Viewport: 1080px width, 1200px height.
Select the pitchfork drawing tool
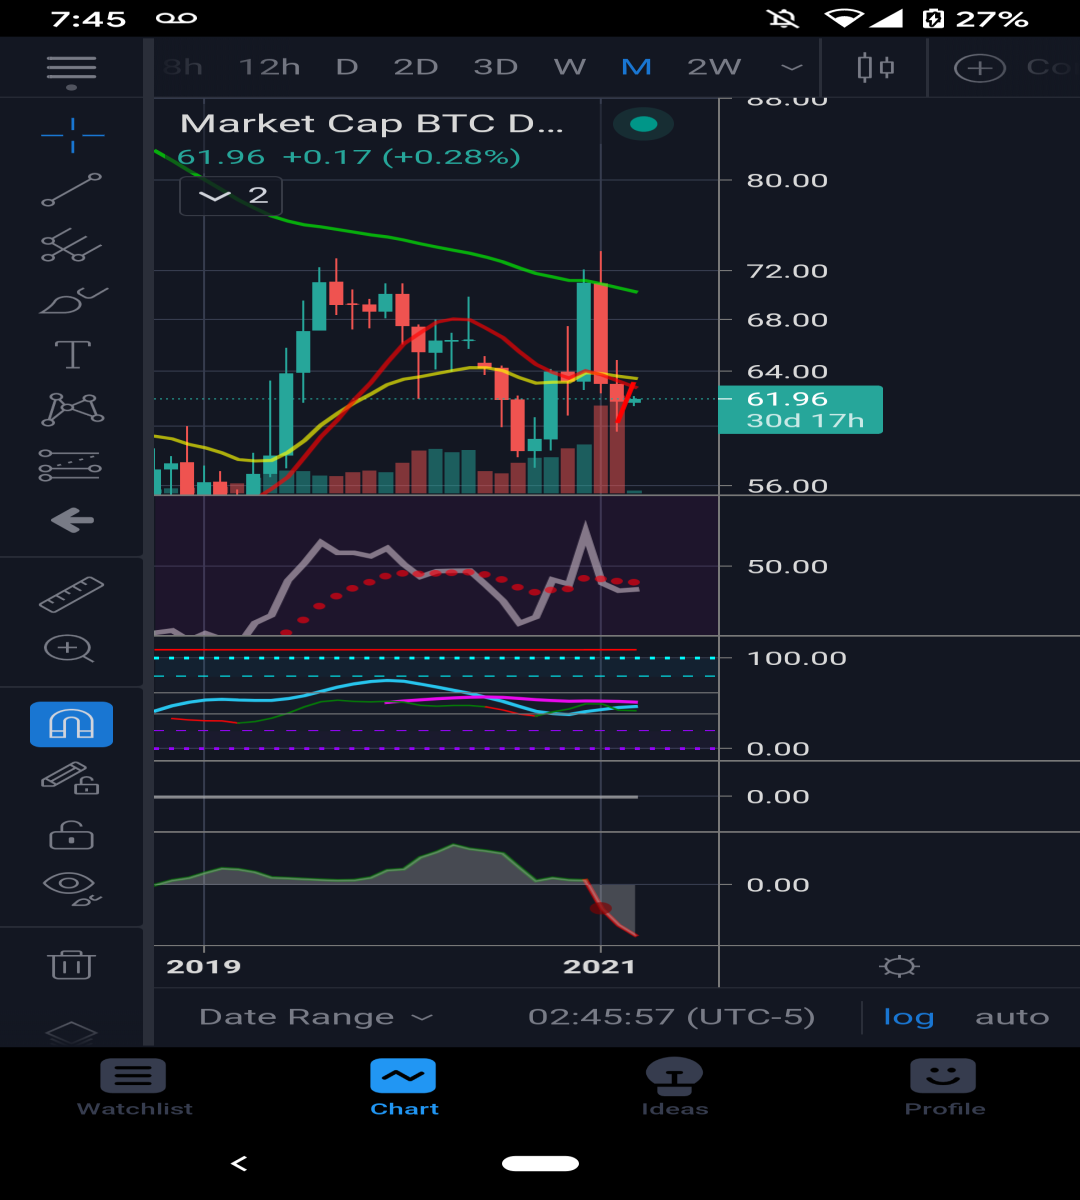click(x=72, y=245)
